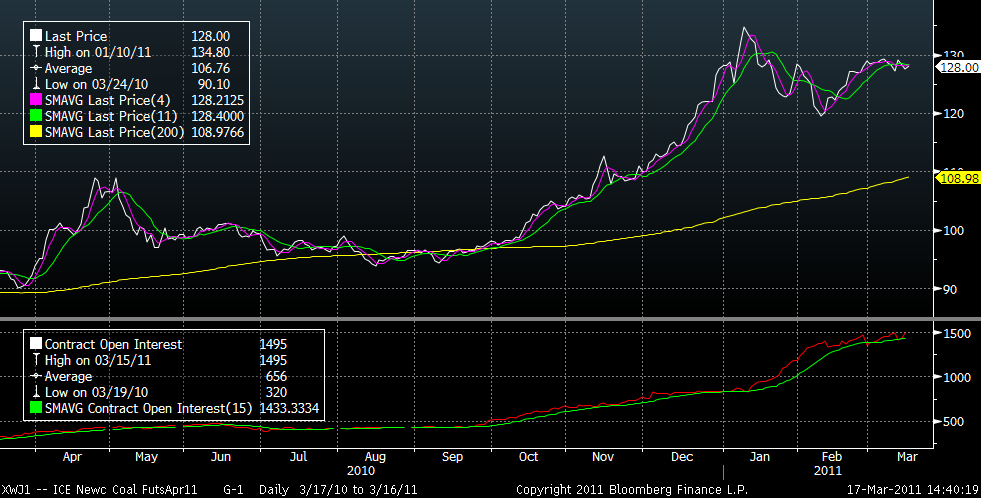Click the white Last Price legend swatch
This screenshot has height=498, width=981.
(x=36, y=35)
